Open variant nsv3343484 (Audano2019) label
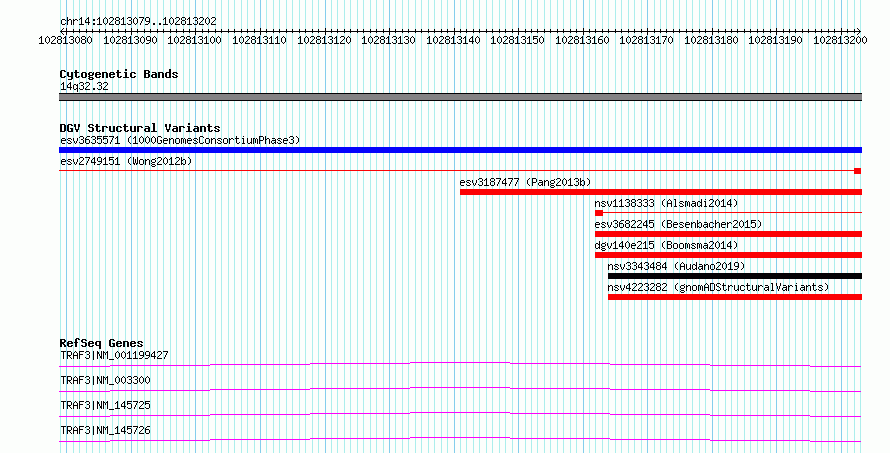 pyautogui.click(x=676, y=266)
